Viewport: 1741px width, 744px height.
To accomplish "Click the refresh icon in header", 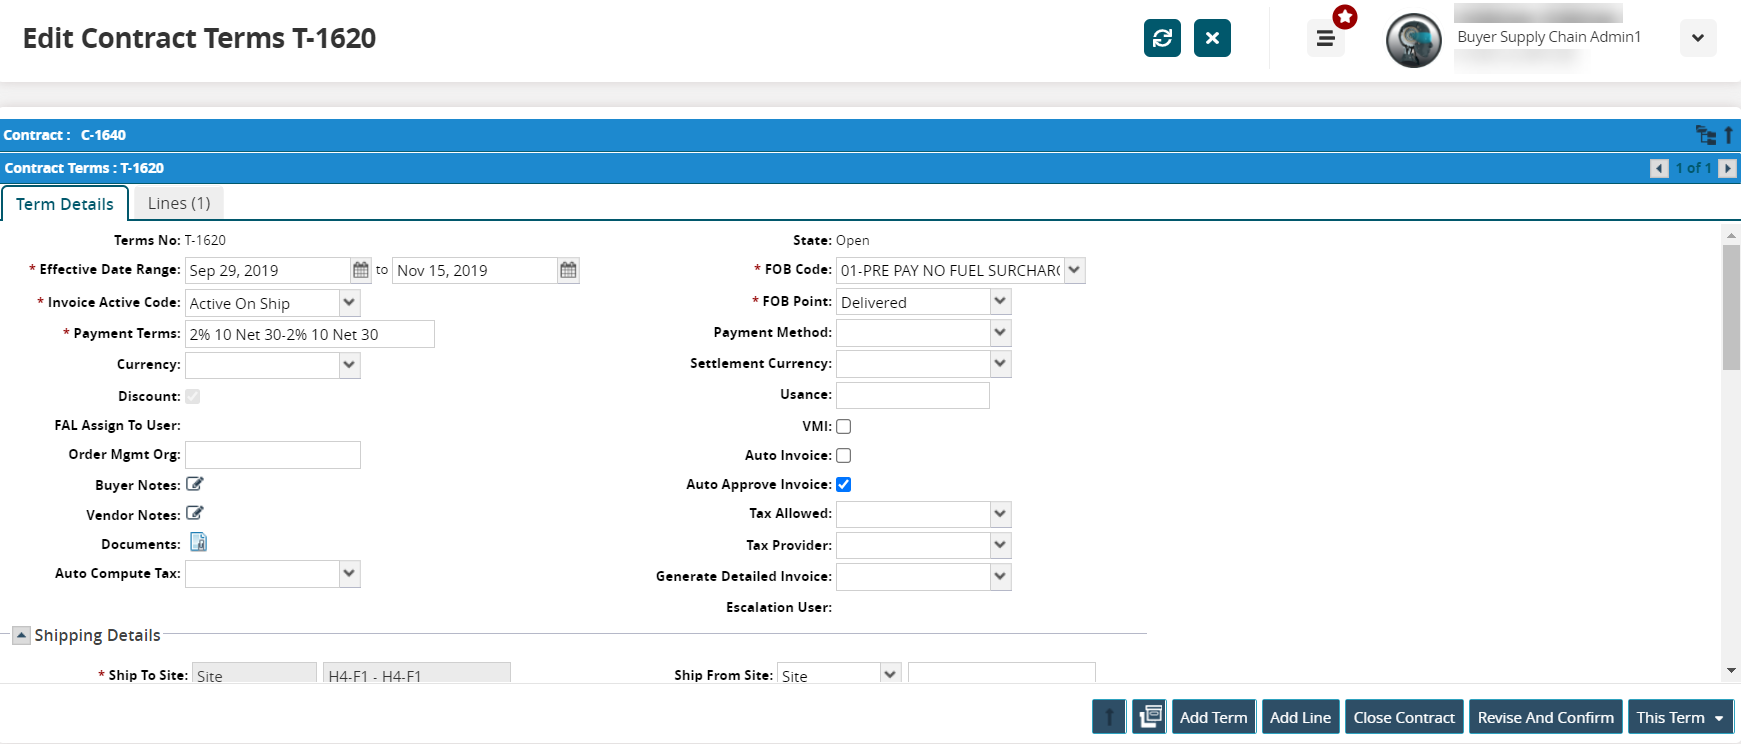I will point(1162,38).
